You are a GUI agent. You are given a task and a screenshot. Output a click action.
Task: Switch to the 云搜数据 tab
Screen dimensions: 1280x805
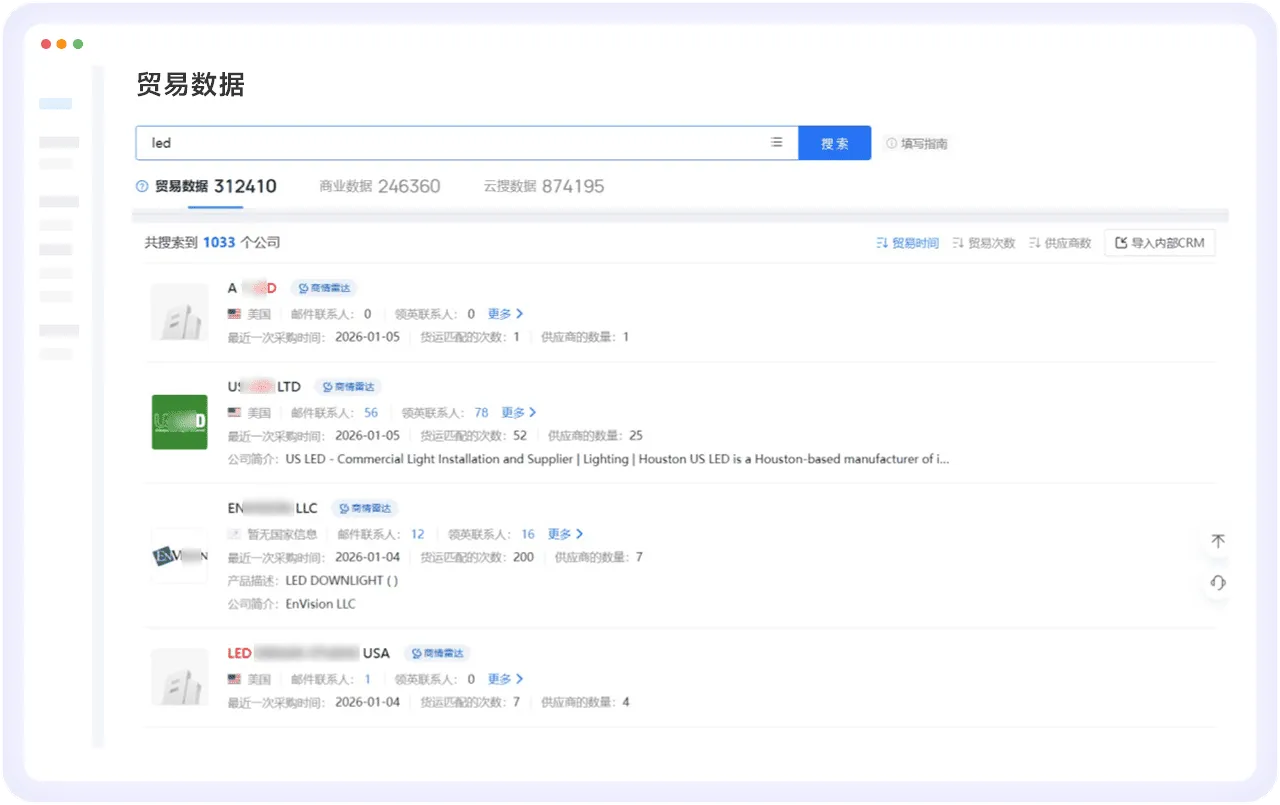point(544,186)
